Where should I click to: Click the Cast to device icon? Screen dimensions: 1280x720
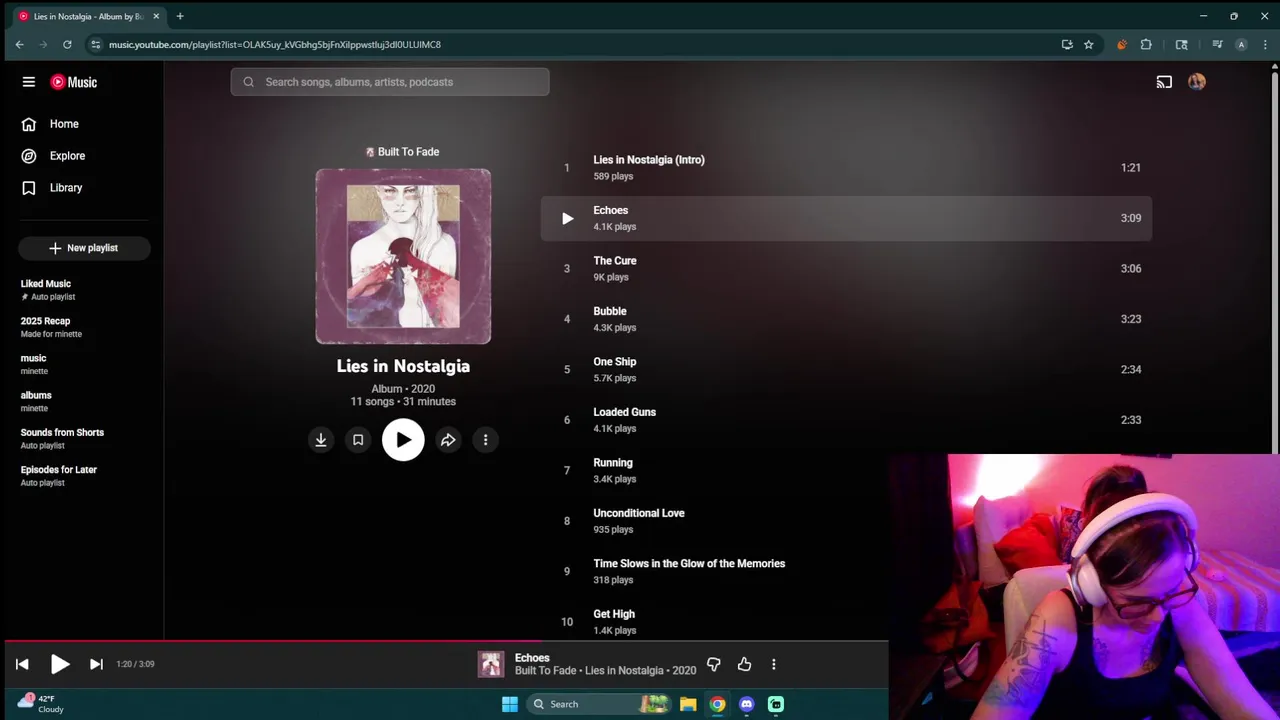1164,82
